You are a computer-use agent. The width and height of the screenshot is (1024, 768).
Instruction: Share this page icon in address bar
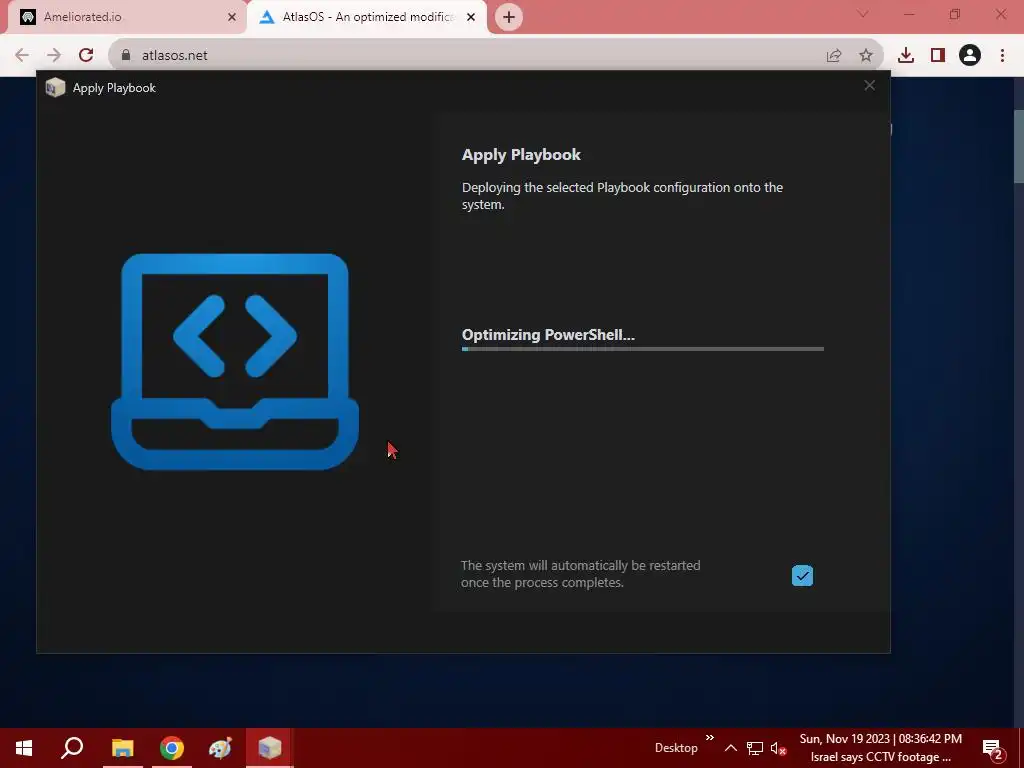[834, 56]
